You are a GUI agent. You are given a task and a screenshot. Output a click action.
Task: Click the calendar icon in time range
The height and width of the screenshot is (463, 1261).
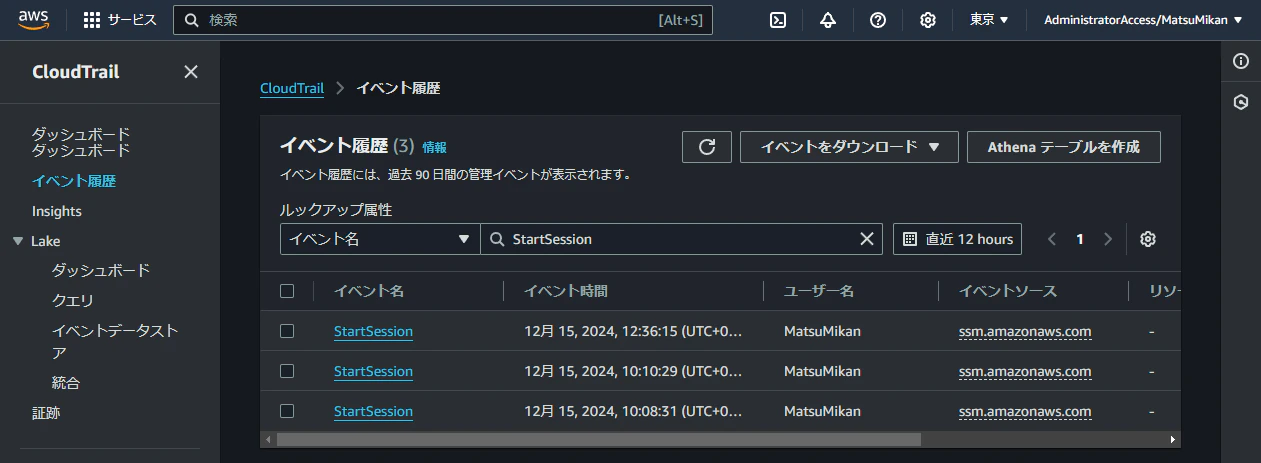pos(910,239)
